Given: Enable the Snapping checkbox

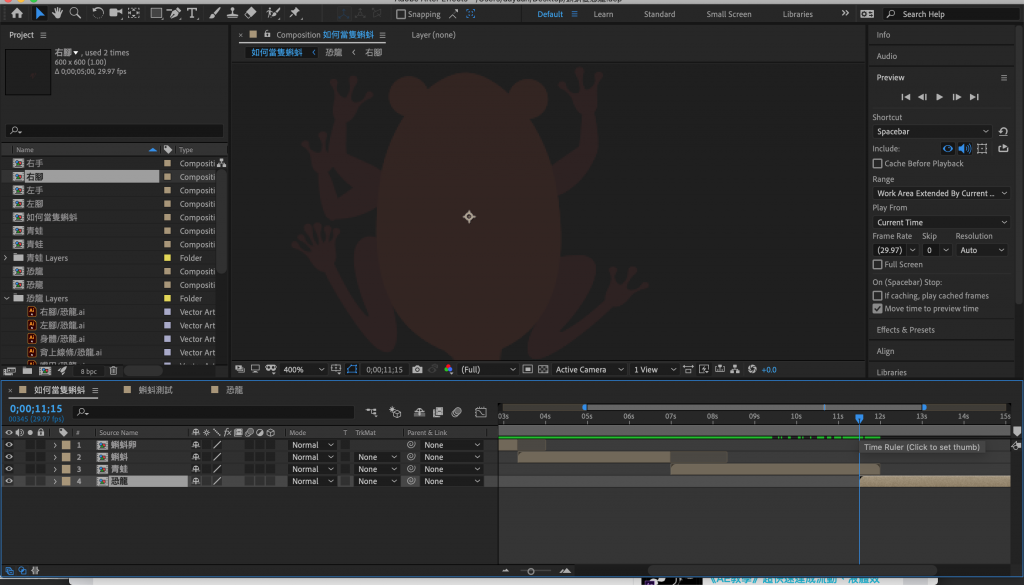Looking at the screenshot, I should pos(401,14).
